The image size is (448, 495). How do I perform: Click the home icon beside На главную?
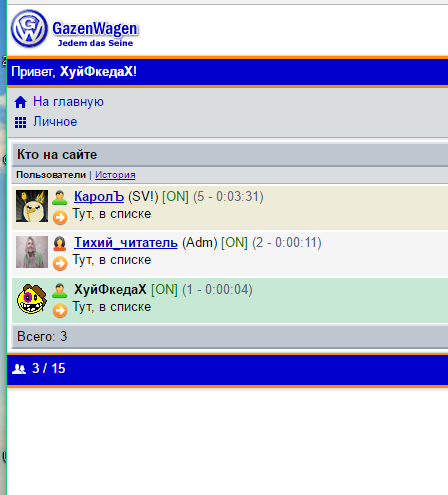(20, 102)
